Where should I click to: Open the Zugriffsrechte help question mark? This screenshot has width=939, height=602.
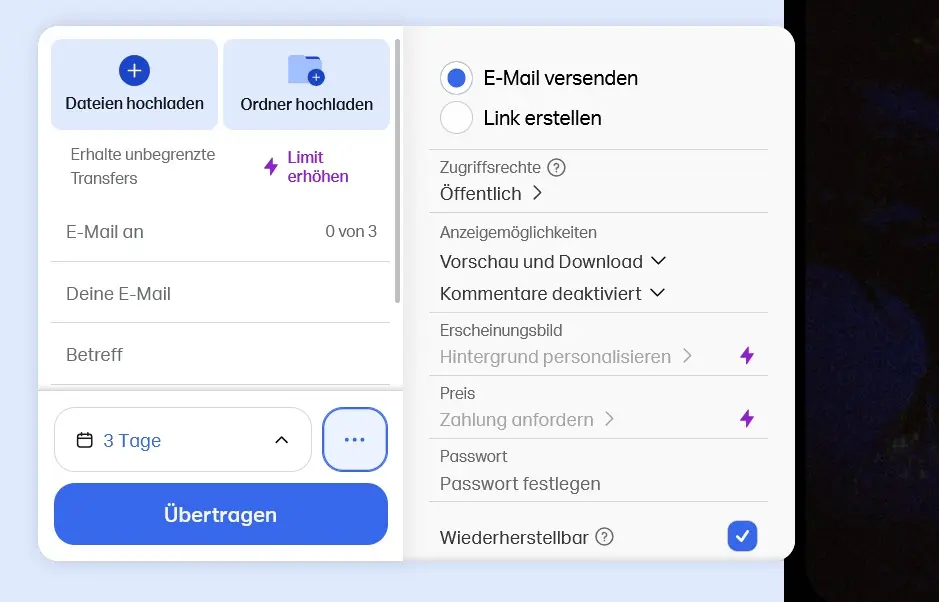click(x=557, y=167)
